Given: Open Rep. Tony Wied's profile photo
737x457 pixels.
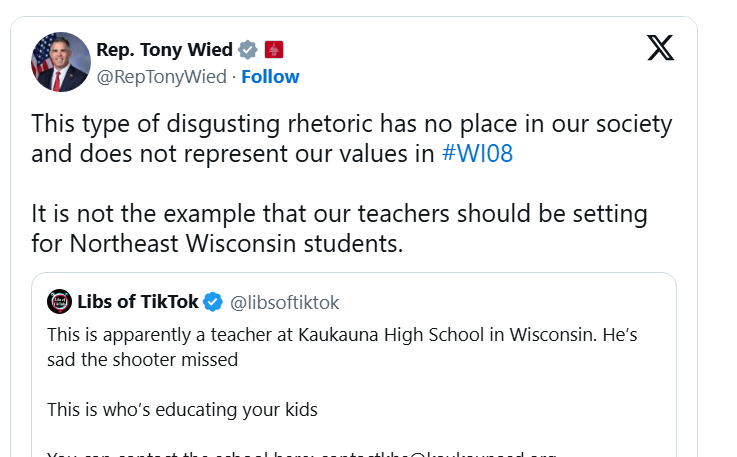Looking at the screenshot, I should click(56, 62).
